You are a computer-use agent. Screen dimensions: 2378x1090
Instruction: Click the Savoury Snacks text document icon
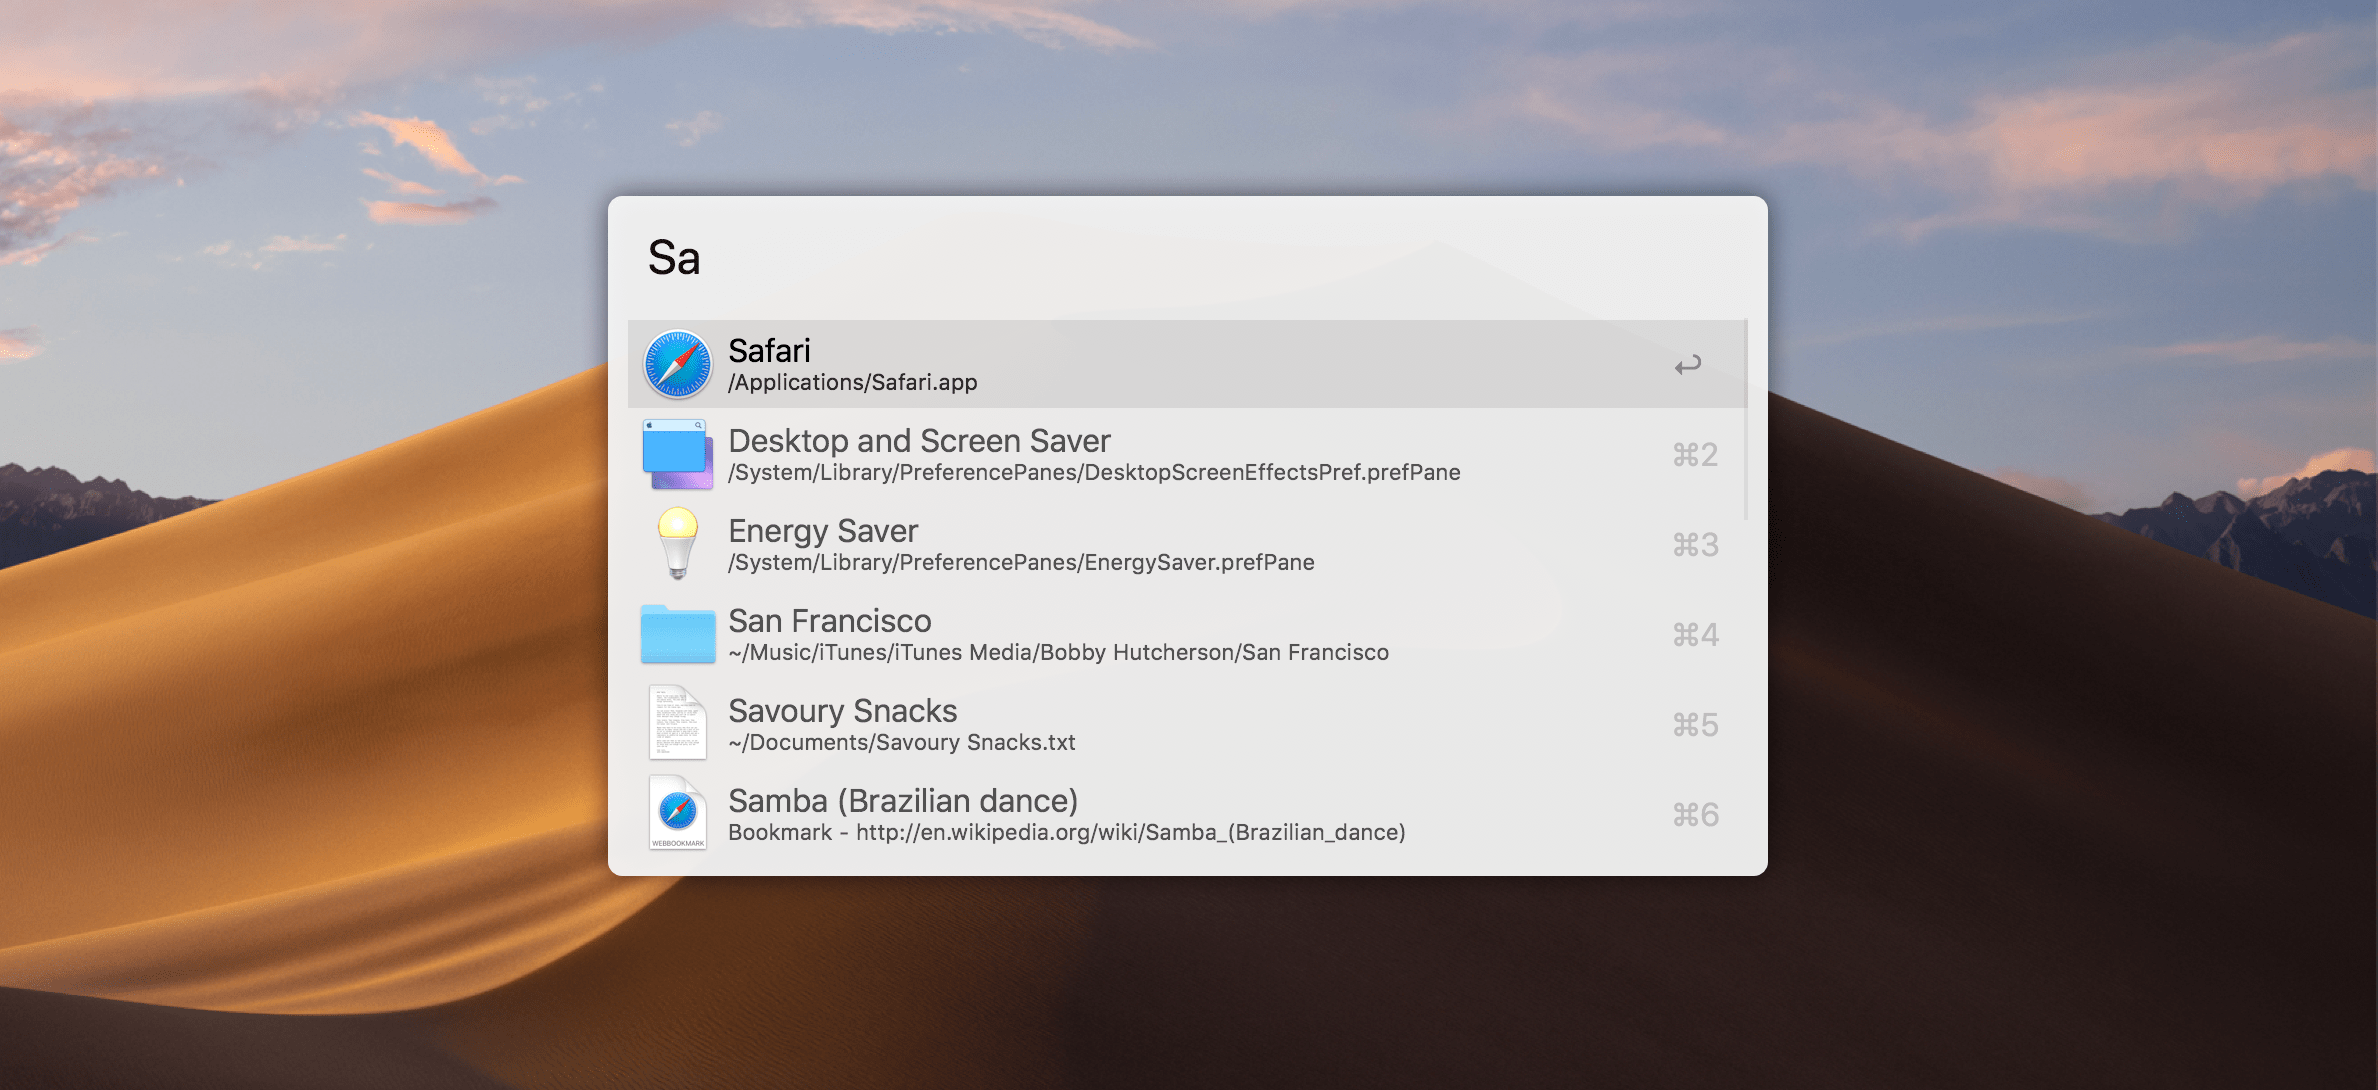pyautogui.click(x=677, y=723)
